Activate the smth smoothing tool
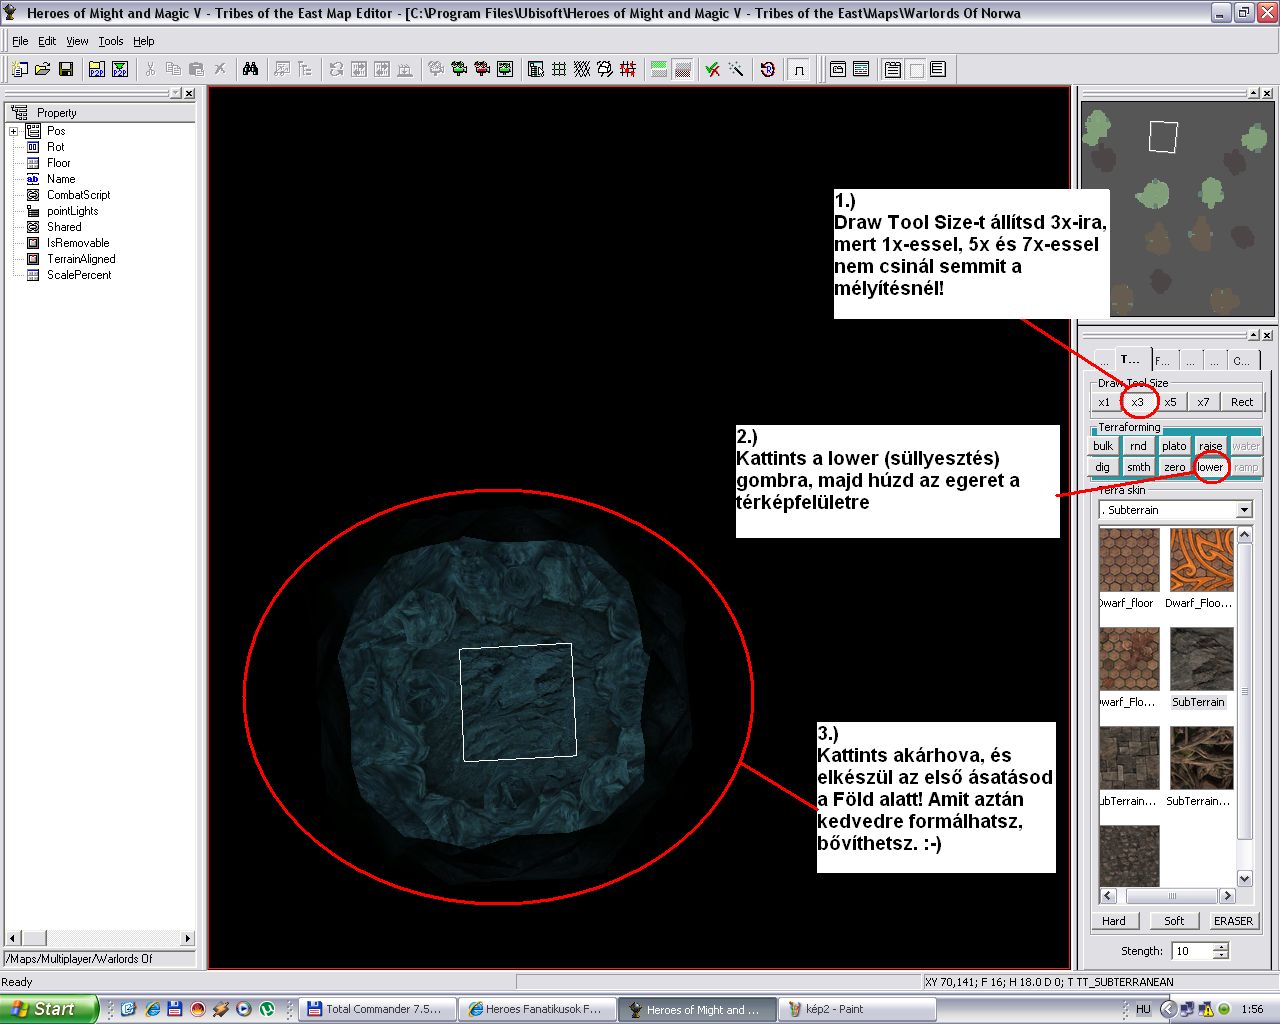This screenshot has width=1280, height=1024. (x=1139, y=467)
